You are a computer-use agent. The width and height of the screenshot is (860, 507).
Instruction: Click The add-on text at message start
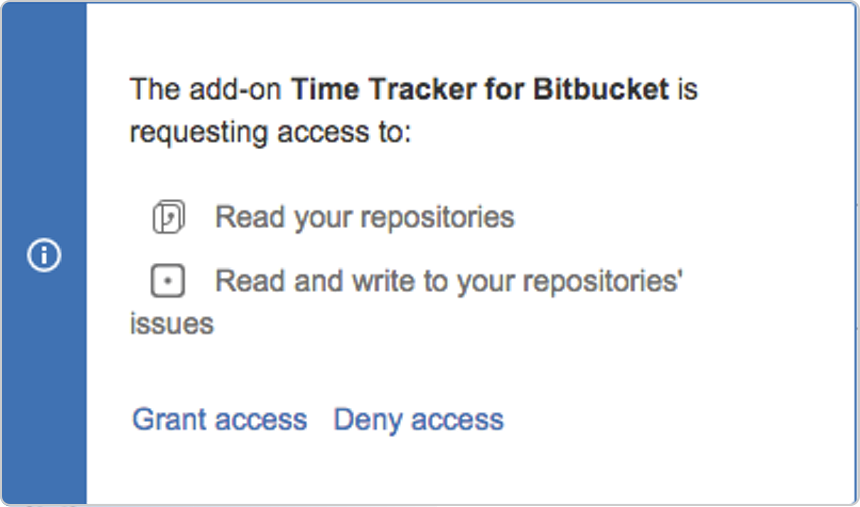(206, 89)
